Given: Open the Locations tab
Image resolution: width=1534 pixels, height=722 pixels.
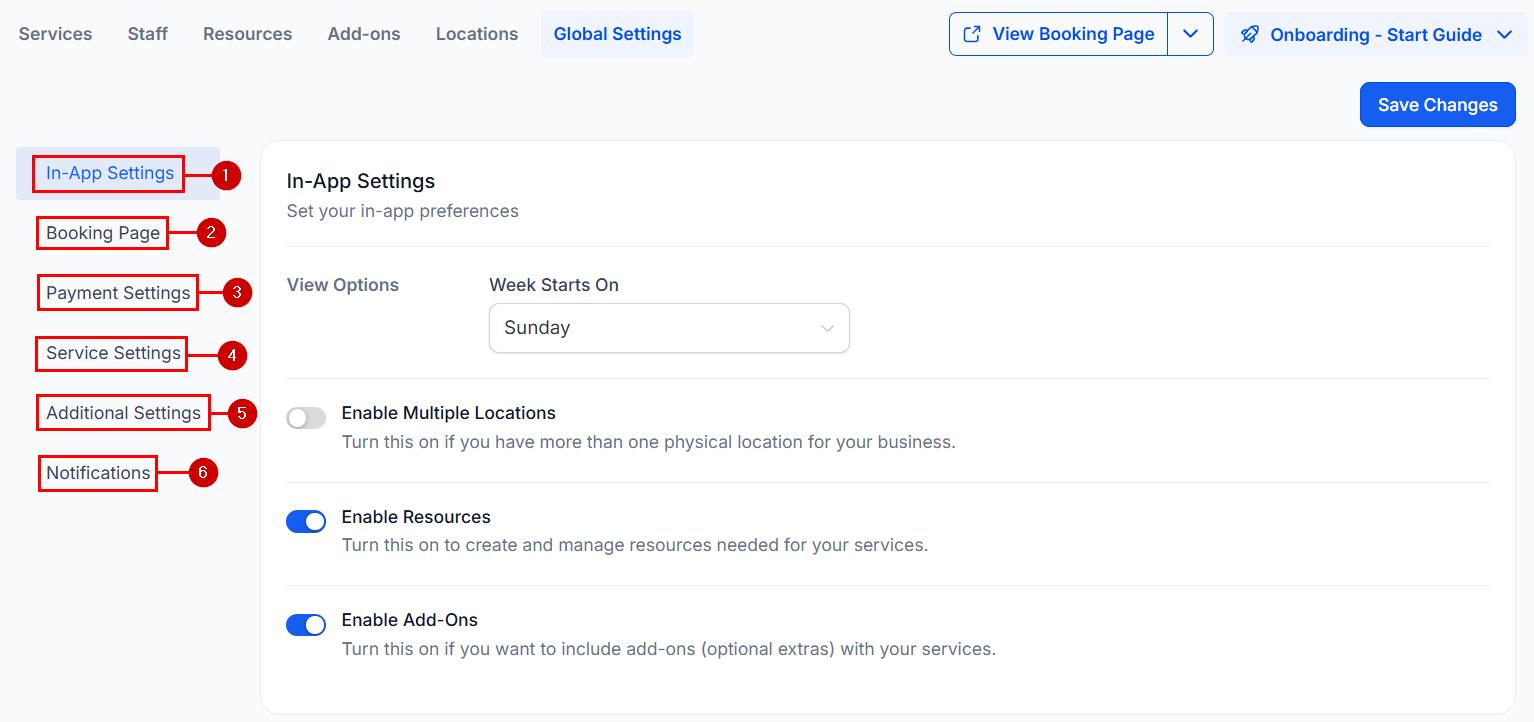Looking at the screenshot, I should point(476,33).
